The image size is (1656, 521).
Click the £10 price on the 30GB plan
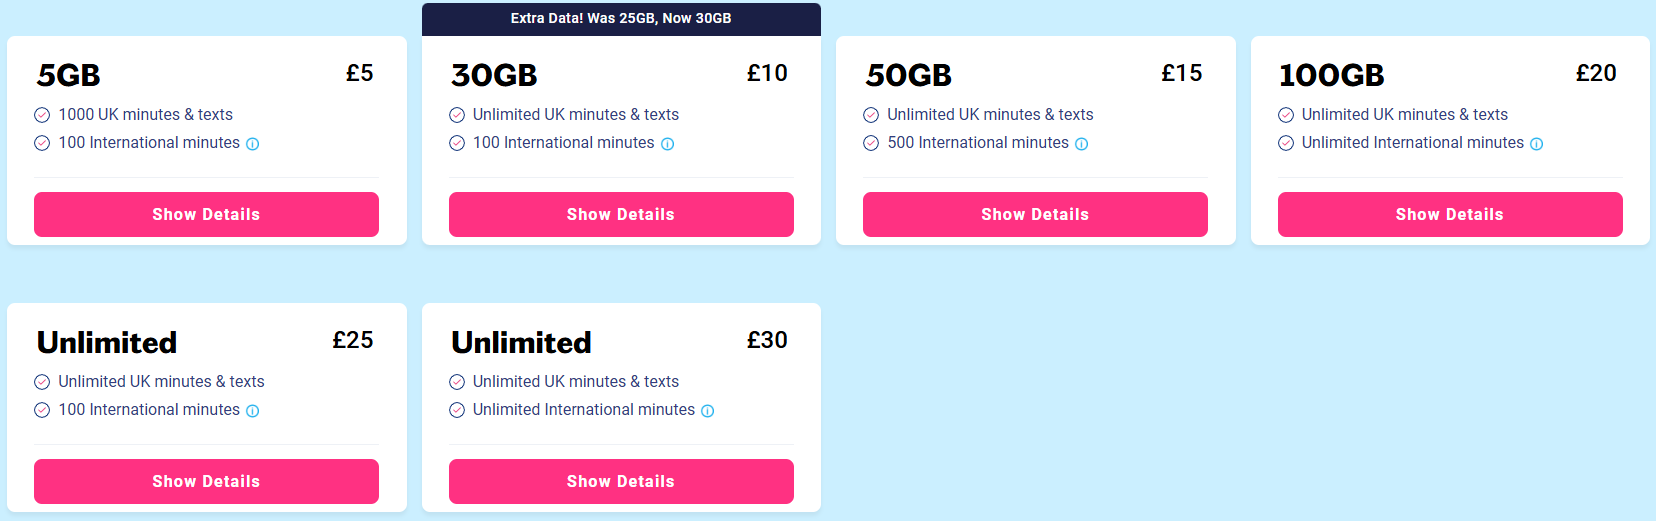(x=768, y=73)
